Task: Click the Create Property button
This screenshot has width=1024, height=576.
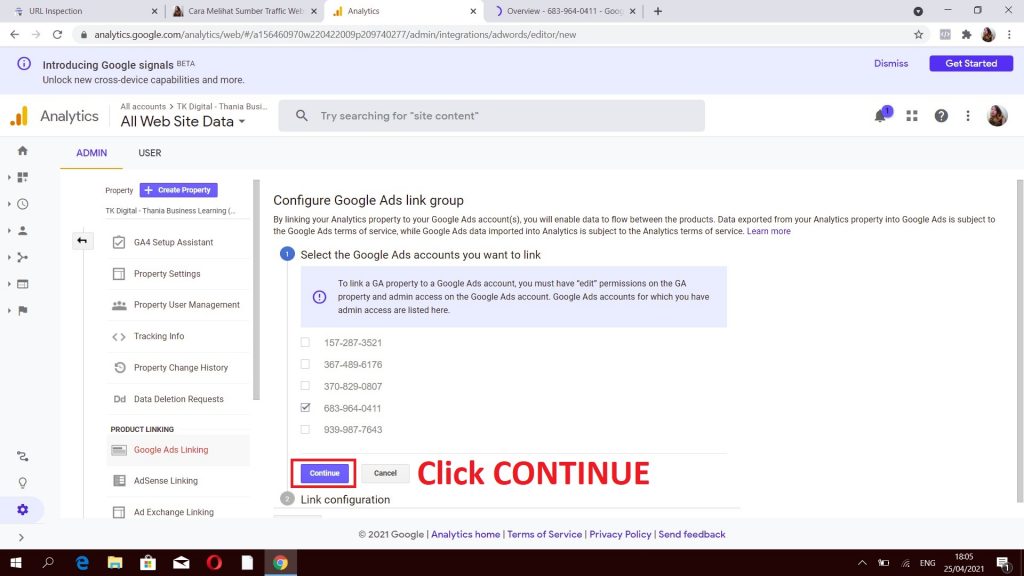Action: [x=178, y=190]
